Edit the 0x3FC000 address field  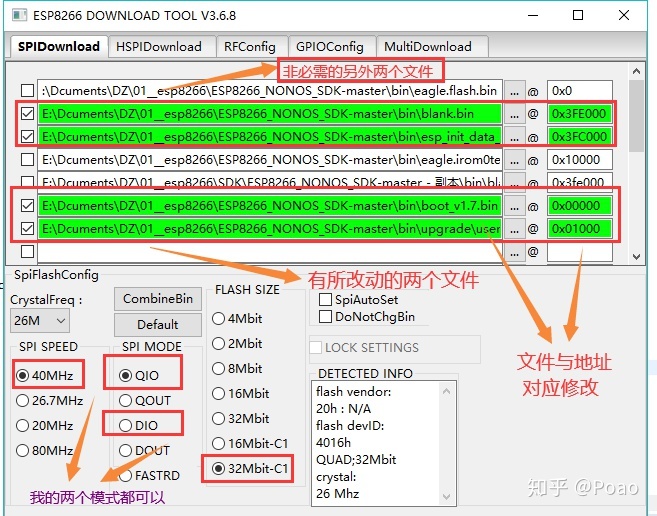coord(580,137)
